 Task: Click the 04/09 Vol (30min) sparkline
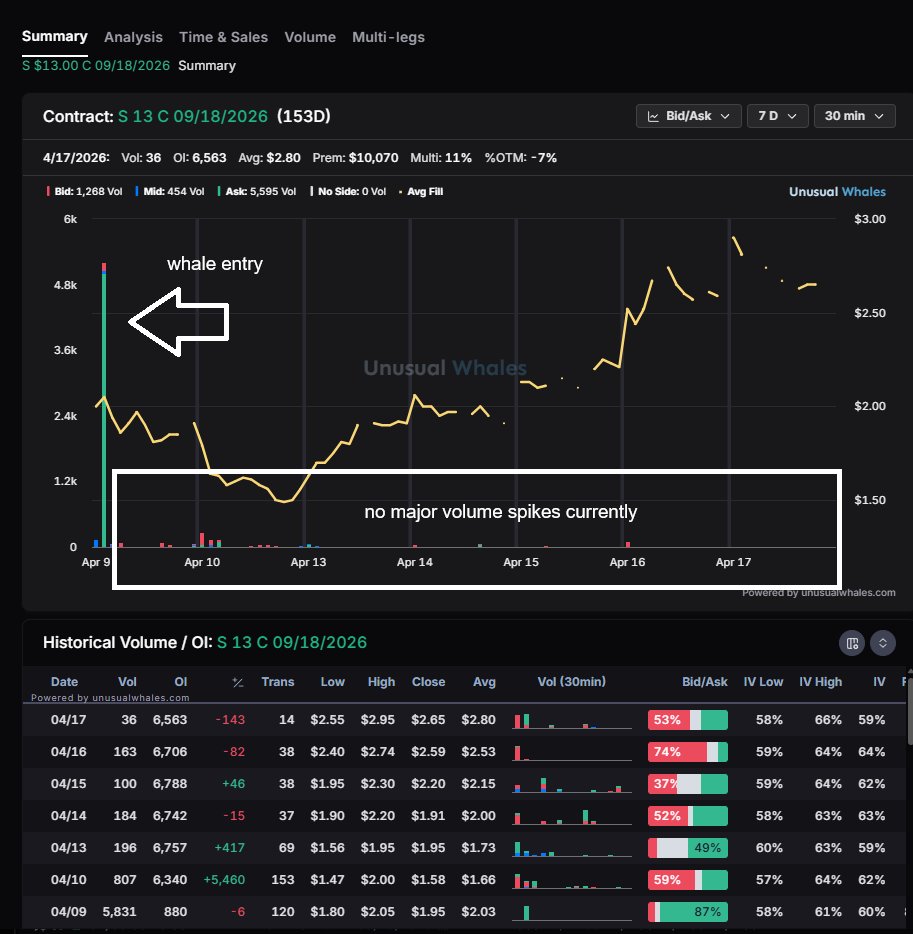[571, 912]
